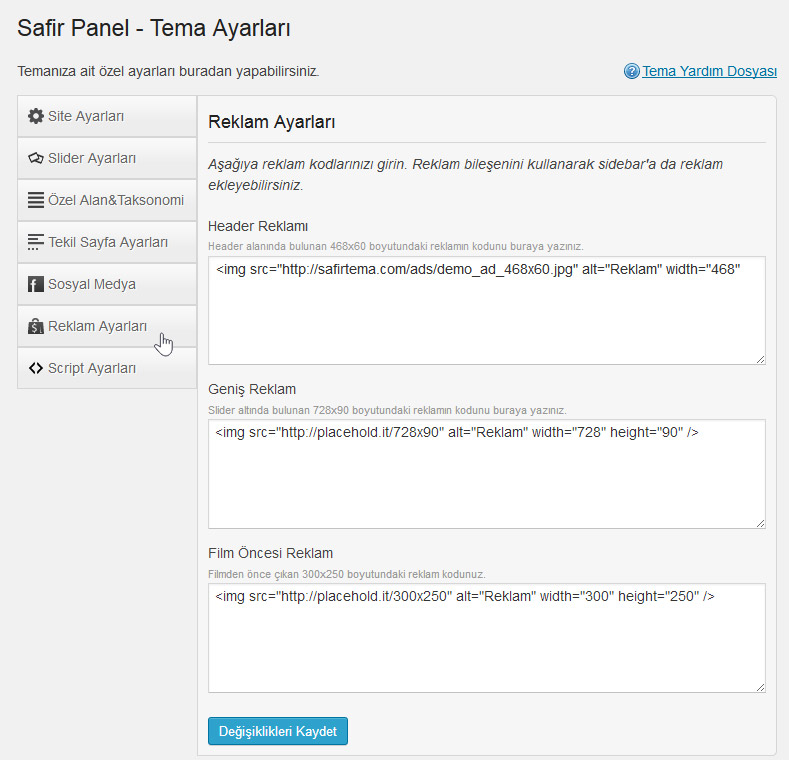Click the shopping bag icon beside Reklam Ayarları
The image size is (789, 760).
tap(36, 326)
